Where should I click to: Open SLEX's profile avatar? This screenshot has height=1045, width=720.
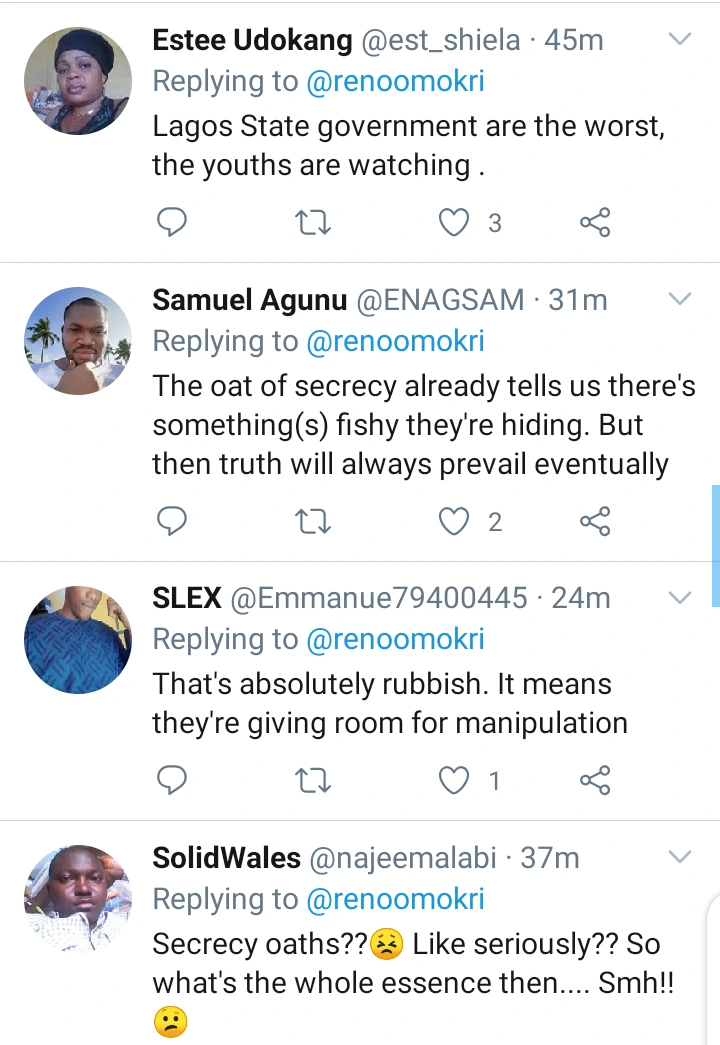coord(78,640)
